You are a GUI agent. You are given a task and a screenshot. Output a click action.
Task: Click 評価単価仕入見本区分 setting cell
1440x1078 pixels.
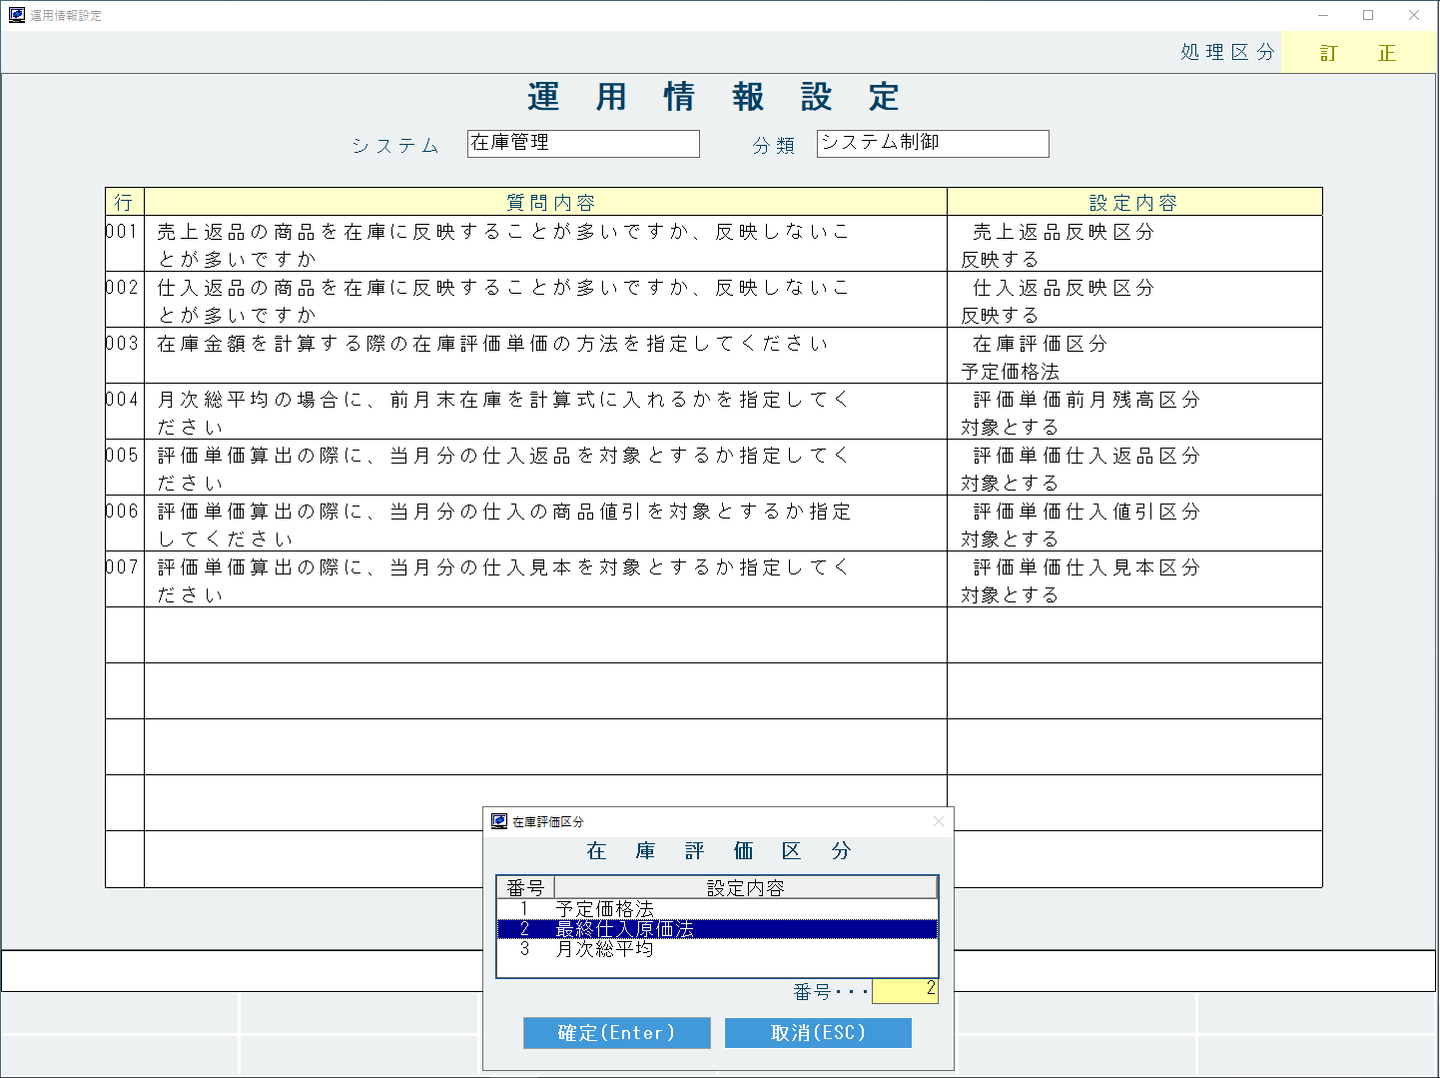pyautogui.click(x=1135, y=580)
